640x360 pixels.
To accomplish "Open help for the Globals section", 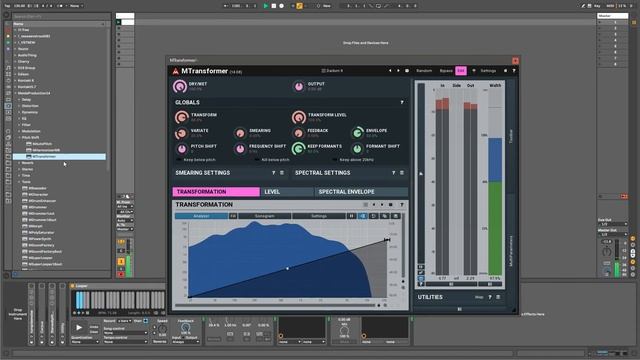I will (402, 102).
